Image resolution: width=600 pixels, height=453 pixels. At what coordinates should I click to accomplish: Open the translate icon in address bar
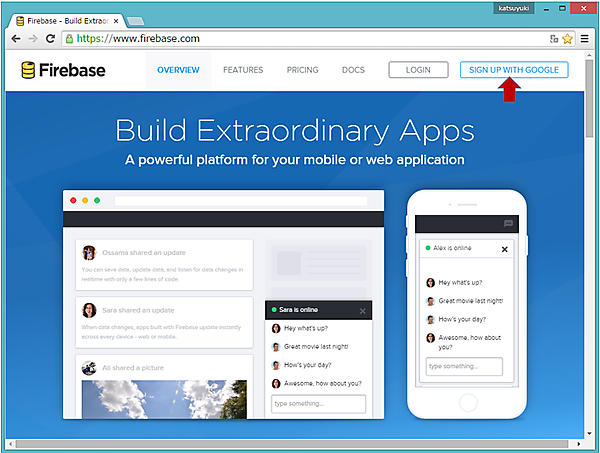point(554,39)
